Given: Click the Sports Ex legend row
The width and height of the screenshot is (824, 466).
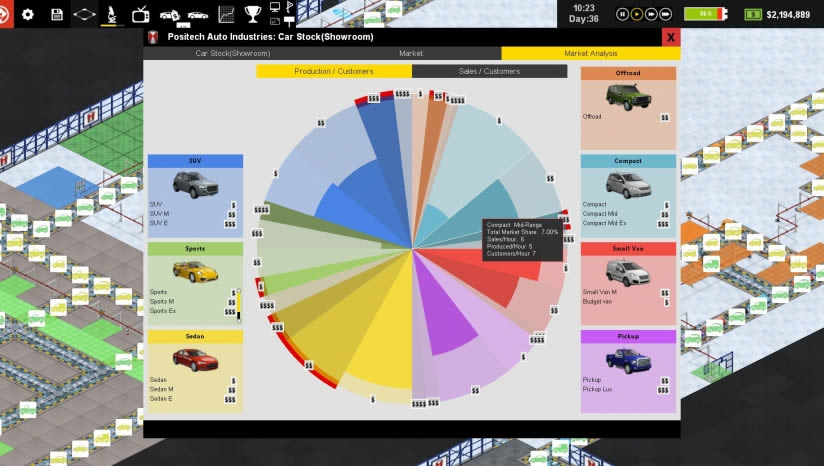Looking at the screenshot, I should pyautogui.click(x=193, y=311).
